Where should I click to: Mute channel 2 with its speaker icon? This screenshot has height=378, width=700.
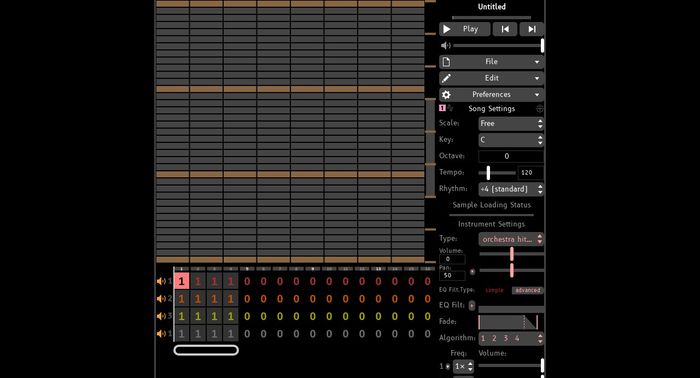coord(161,299)
